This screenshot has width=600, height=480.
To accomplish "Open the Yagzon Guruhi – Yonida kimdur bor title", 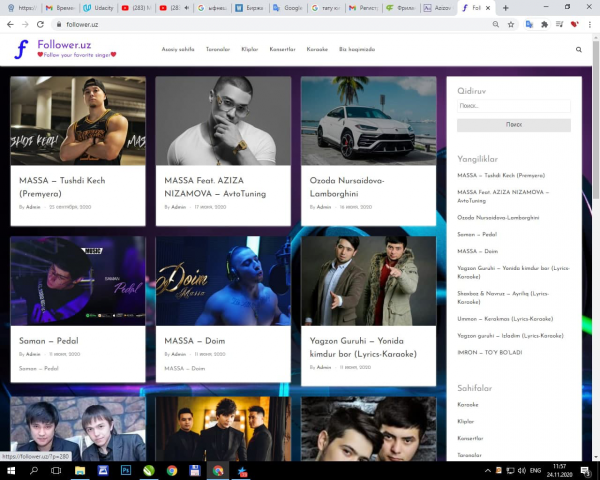I will click(x=363, y=347).
